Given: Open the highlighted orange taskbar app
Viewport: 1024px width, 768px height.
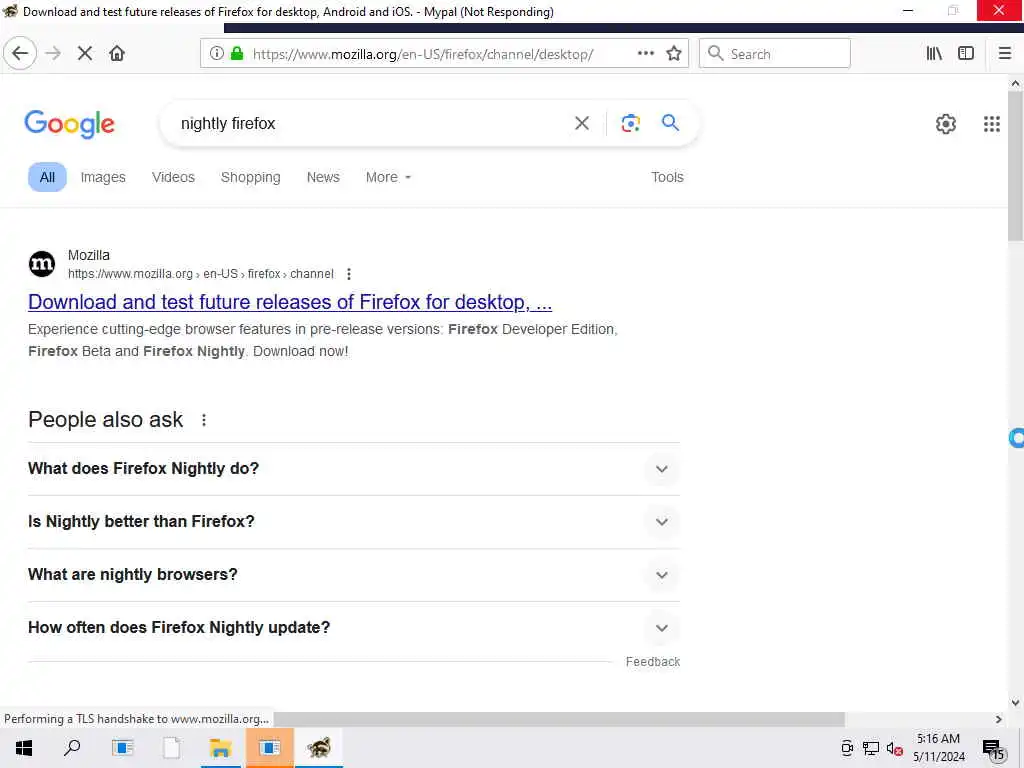Looking at the screenshot, I should point(269,748).
